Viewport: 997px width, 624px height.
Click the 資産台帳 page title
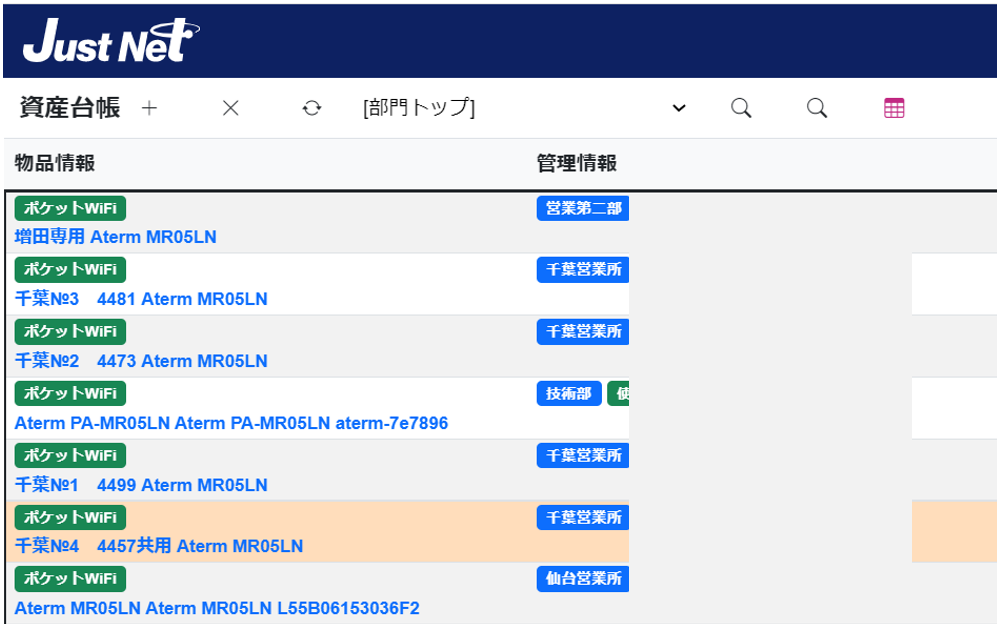pyautogui.click(x=70, y=107)
